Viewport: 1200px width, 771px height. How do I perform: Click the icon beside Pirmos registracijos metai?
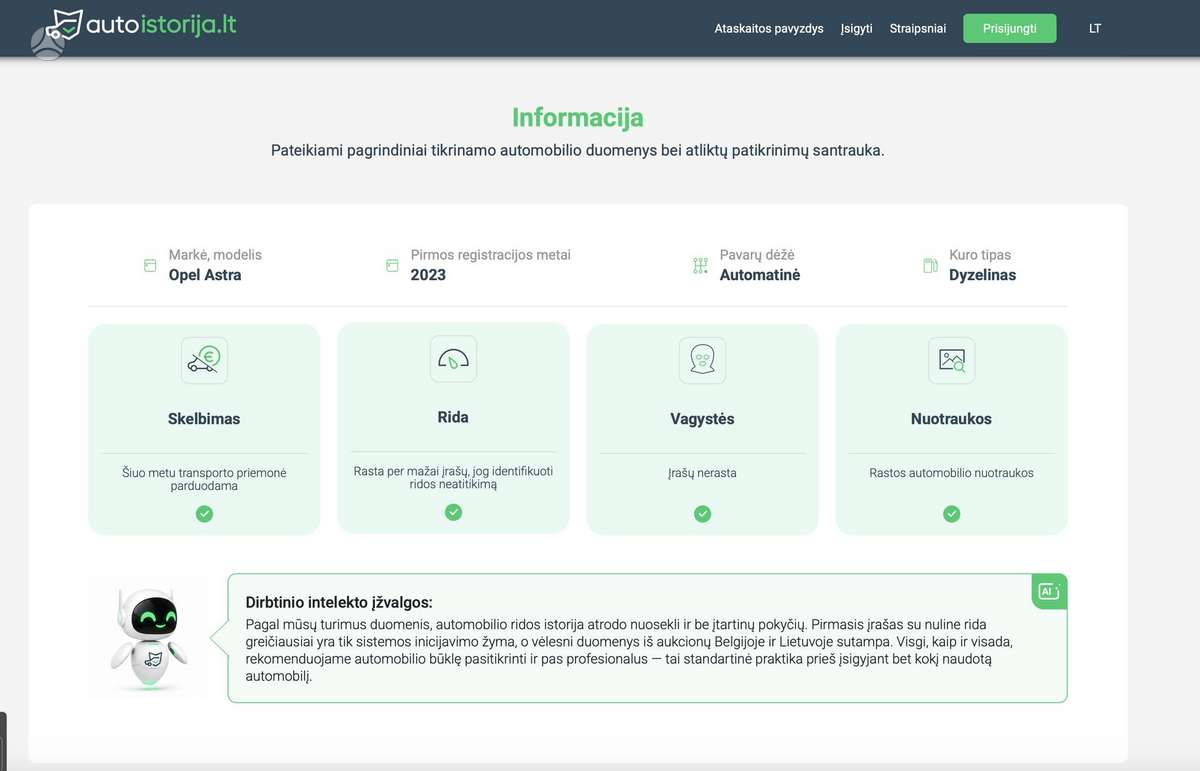392,266
